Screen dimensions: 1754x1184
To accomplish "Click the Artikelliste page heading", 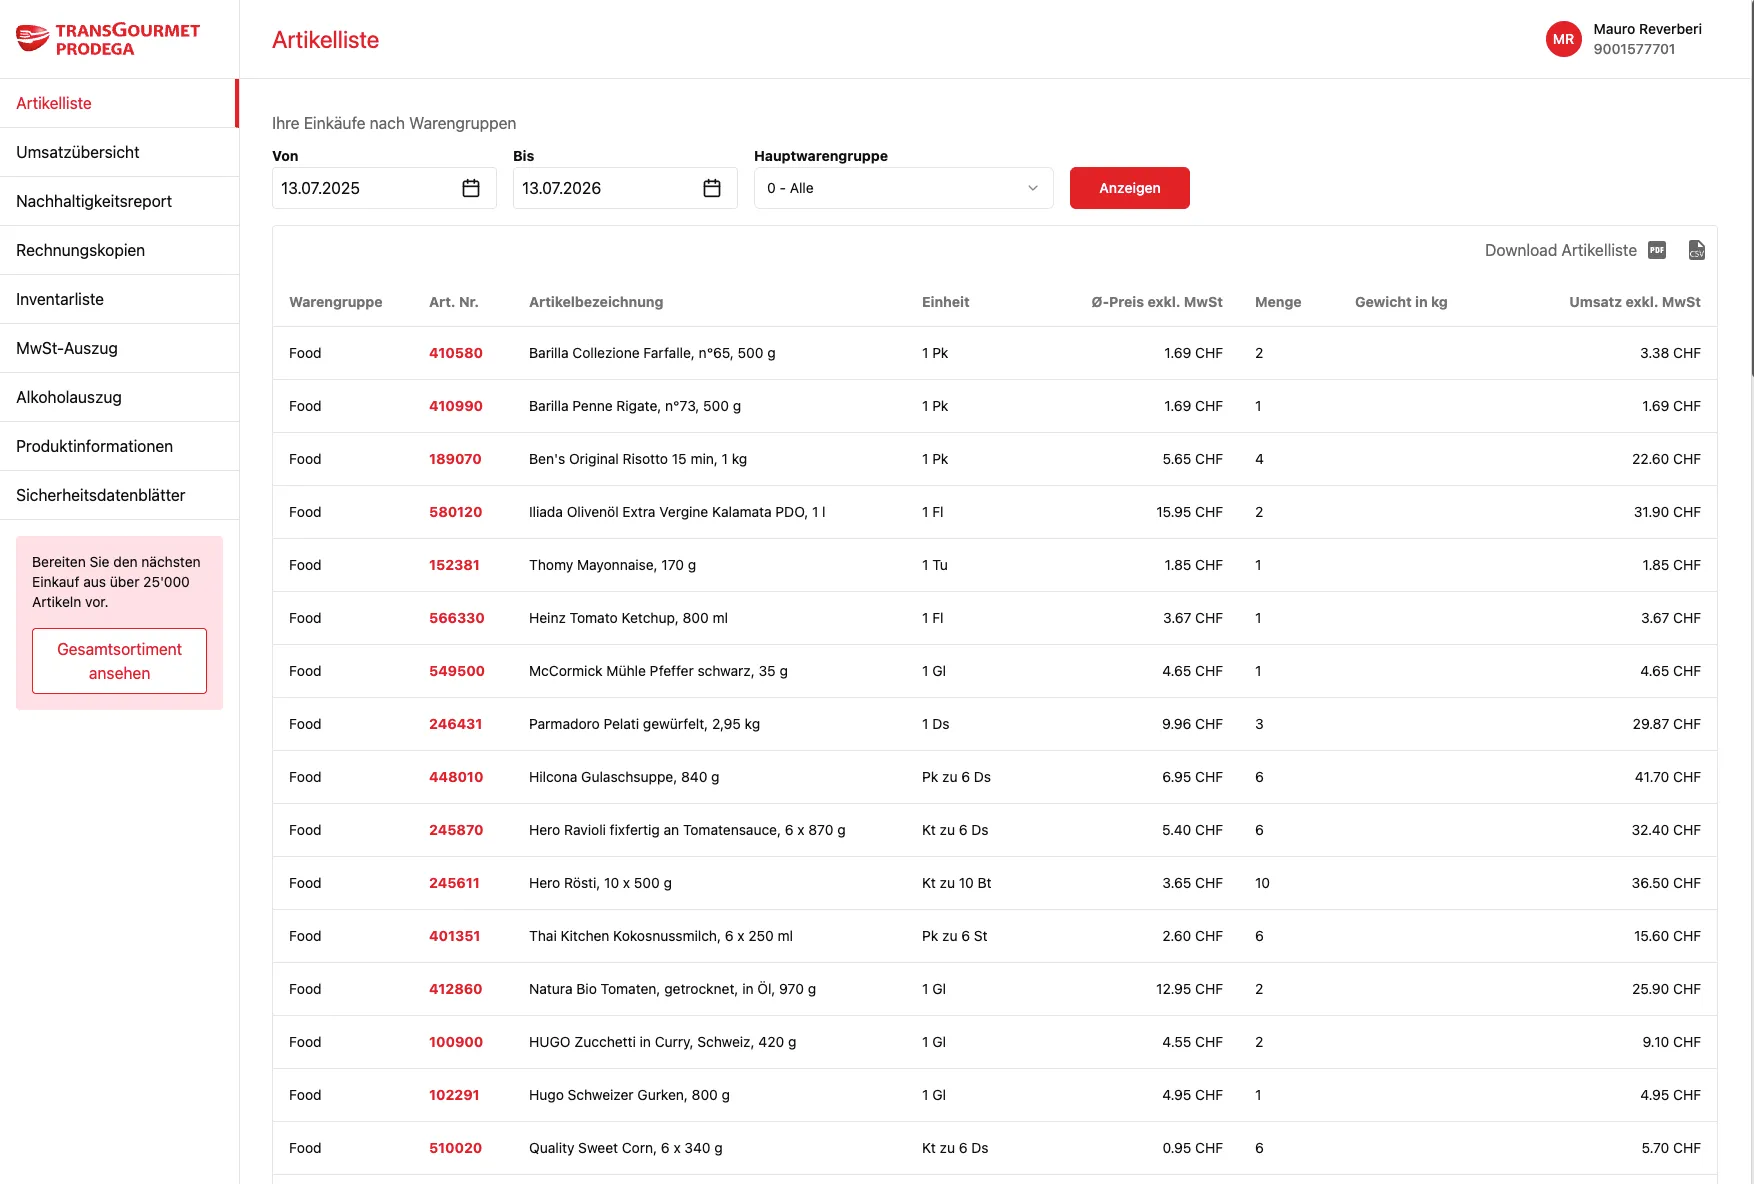I will coord(325,40).
